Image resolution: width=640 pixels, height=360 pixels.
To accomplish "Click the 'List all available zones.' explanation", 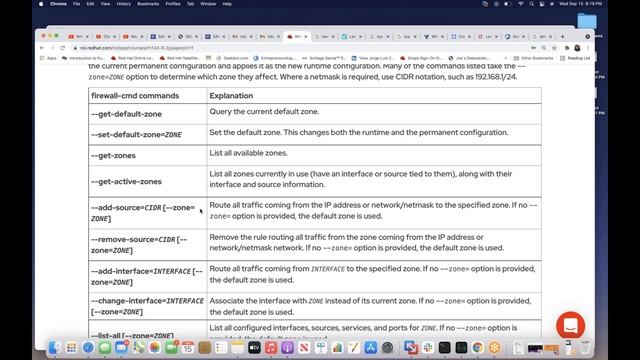I will (x=248, y=153).
